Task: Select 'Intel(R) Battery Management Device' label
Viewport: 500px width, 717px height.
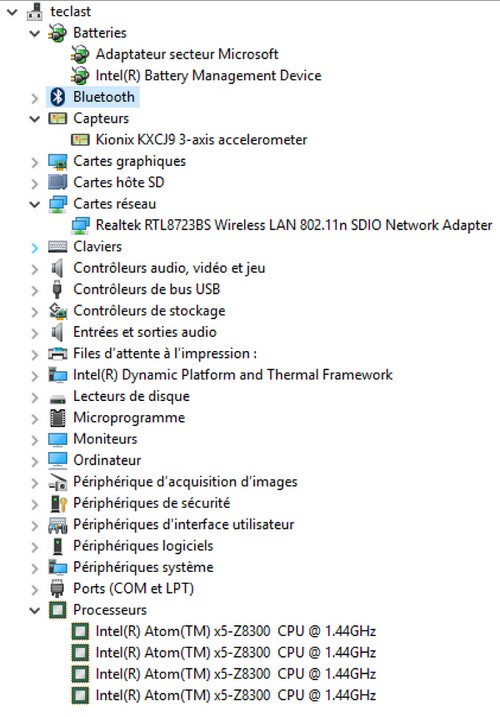Action: [x=209, y=76]
